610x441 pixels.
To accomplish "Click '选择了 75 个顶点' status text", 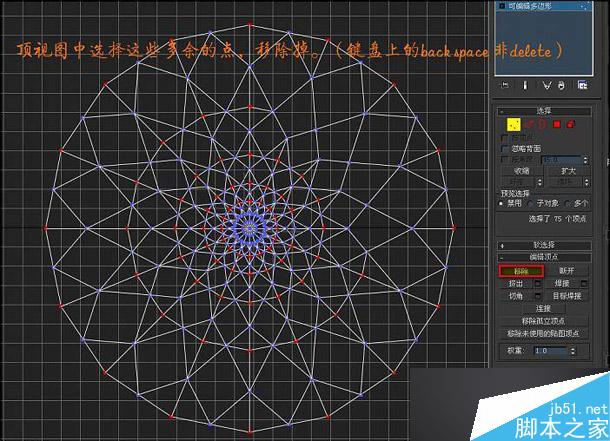I will click(557, 219).
